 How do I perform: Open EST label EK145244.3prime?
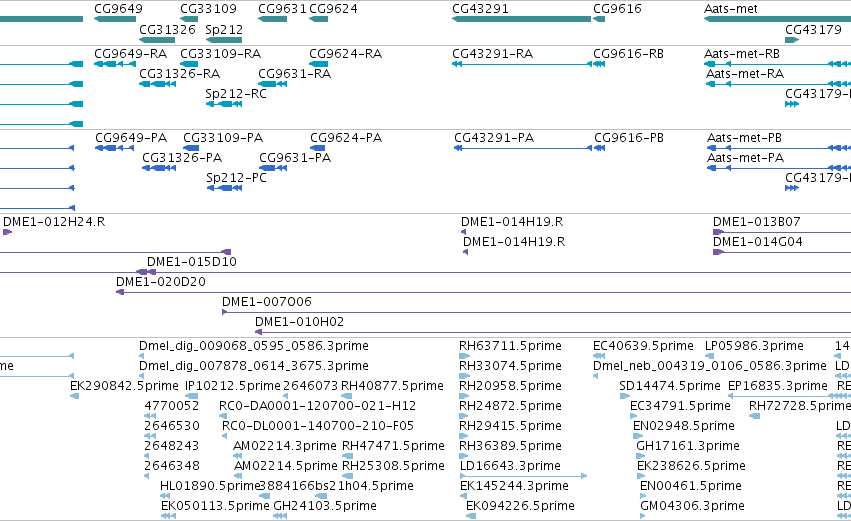[514, 486]
